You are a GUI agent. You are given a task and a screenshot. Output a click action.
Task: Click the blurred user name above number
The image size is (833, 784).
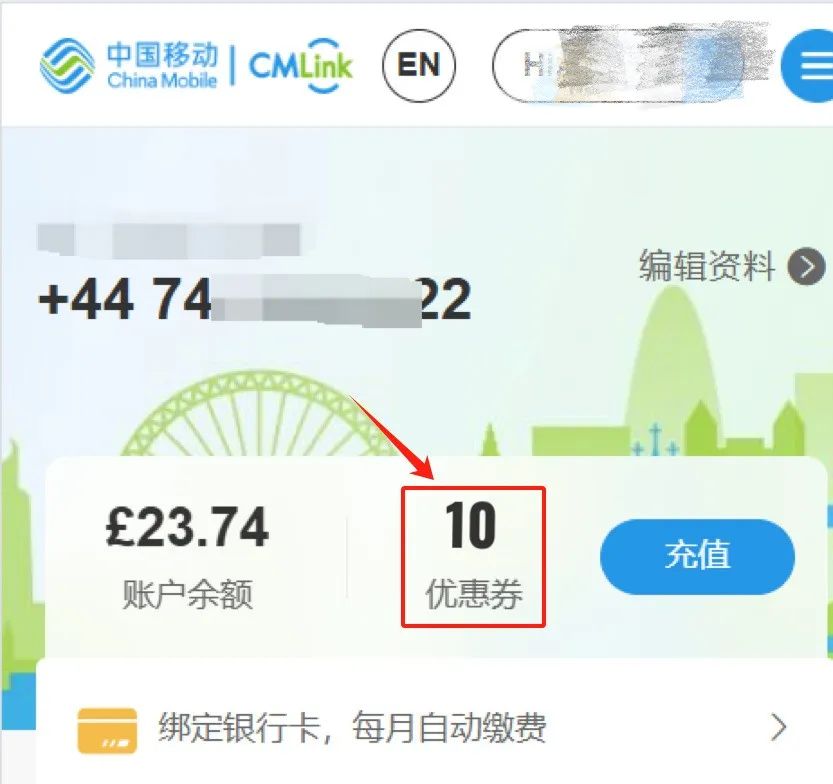169,240
